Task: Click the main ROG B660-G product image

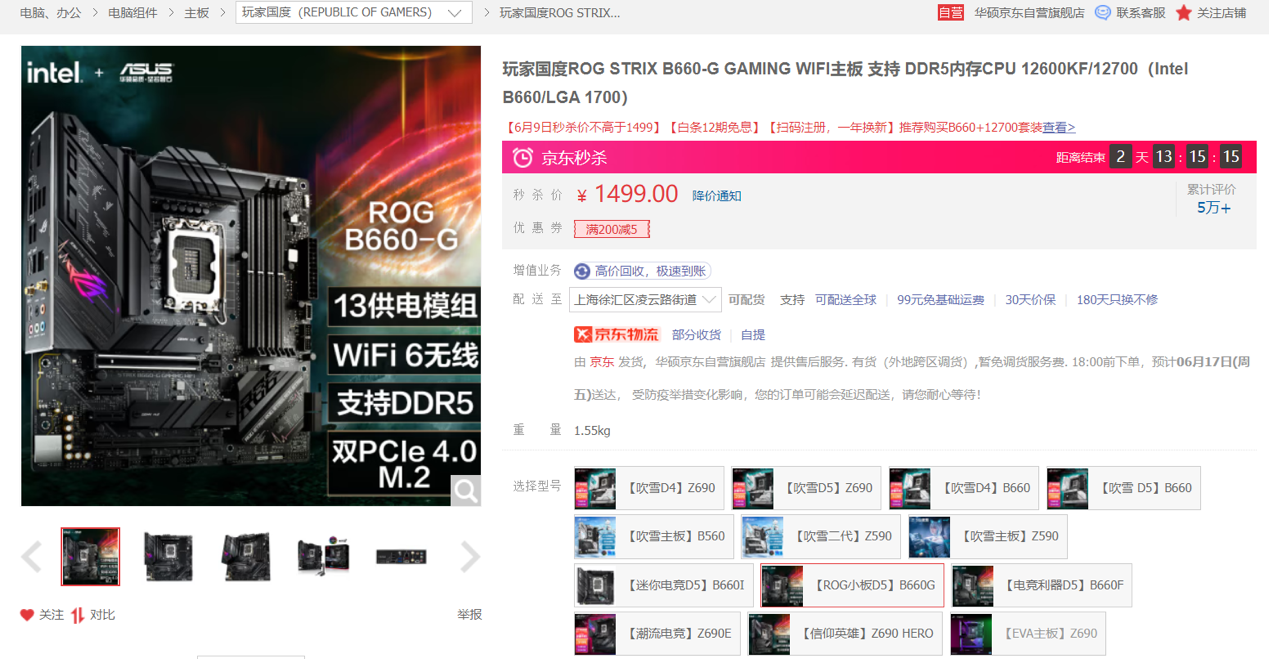Action: point(251,276)
